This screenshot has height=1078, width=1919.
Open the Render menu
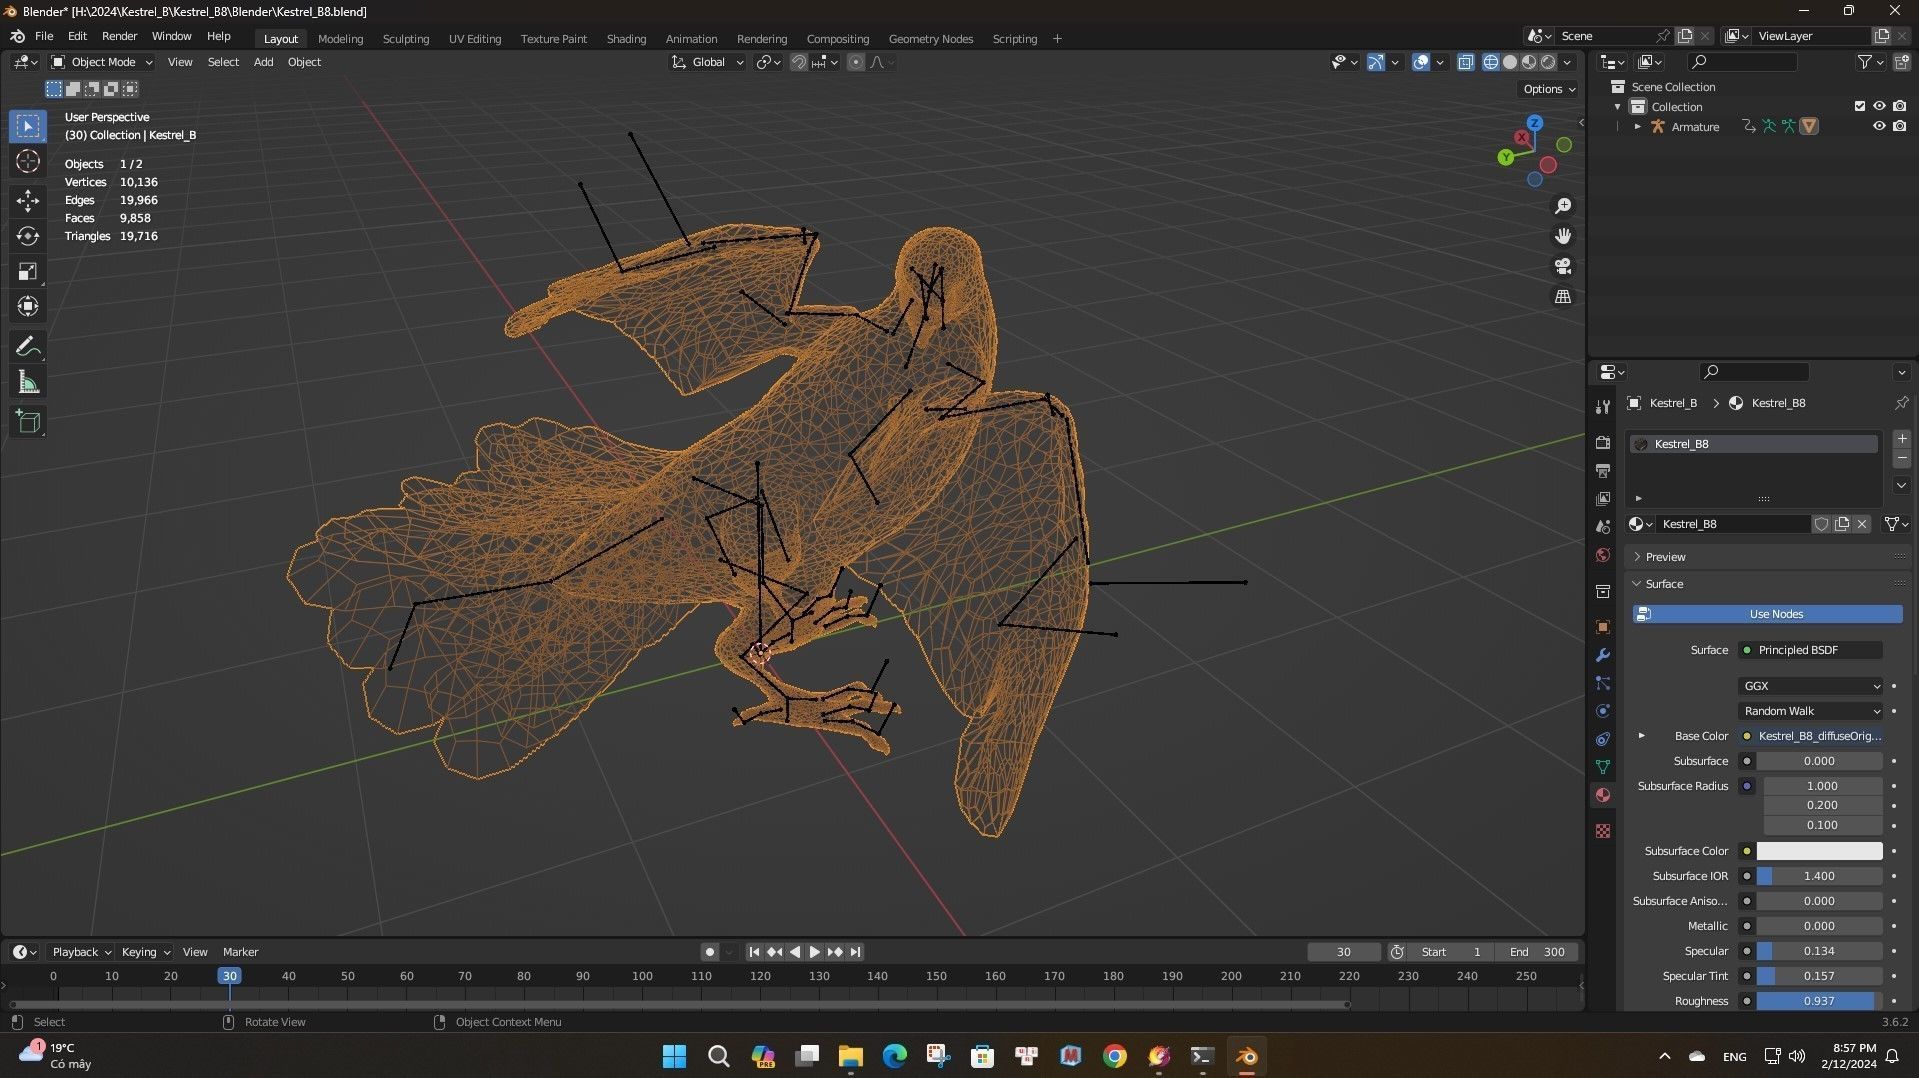119,36
